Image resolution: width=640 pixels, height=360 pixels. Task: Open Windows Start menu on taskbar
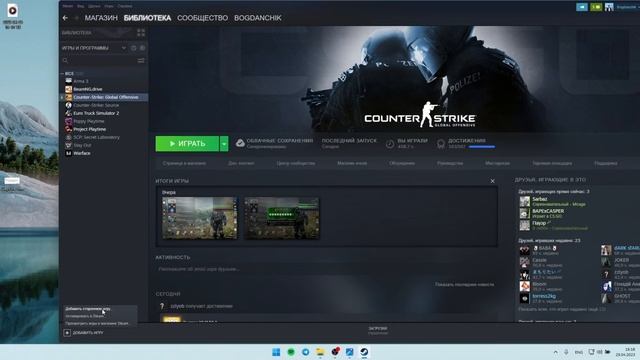click(x=276, y=352)
